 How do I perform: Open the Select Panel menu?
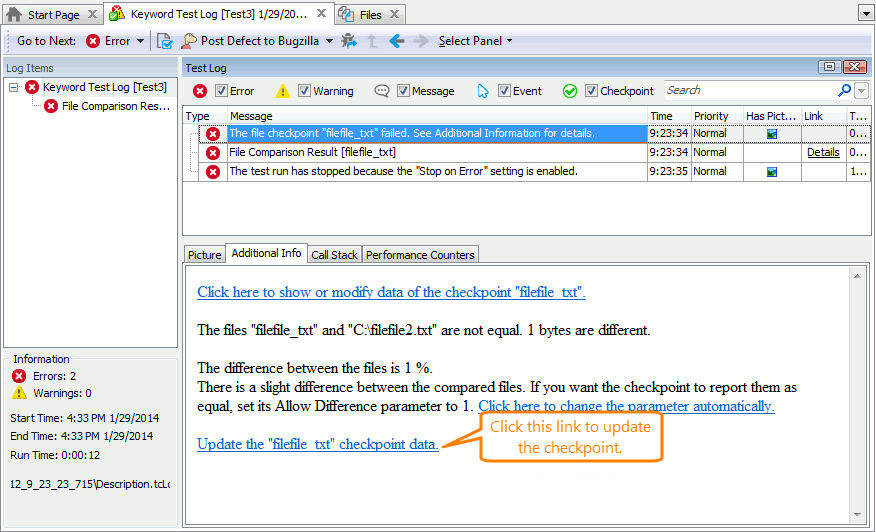(475, 41)
